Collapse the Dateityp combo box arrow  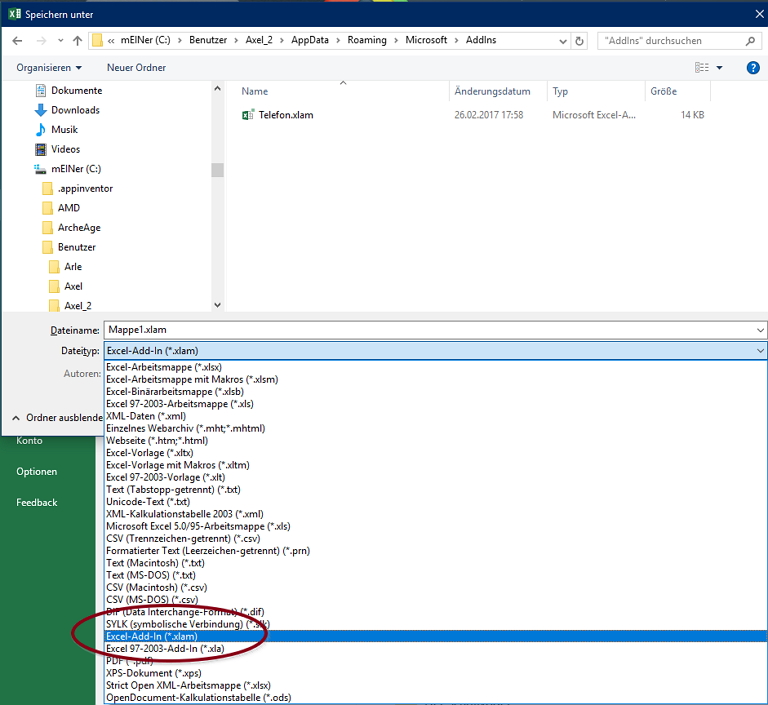760,351
